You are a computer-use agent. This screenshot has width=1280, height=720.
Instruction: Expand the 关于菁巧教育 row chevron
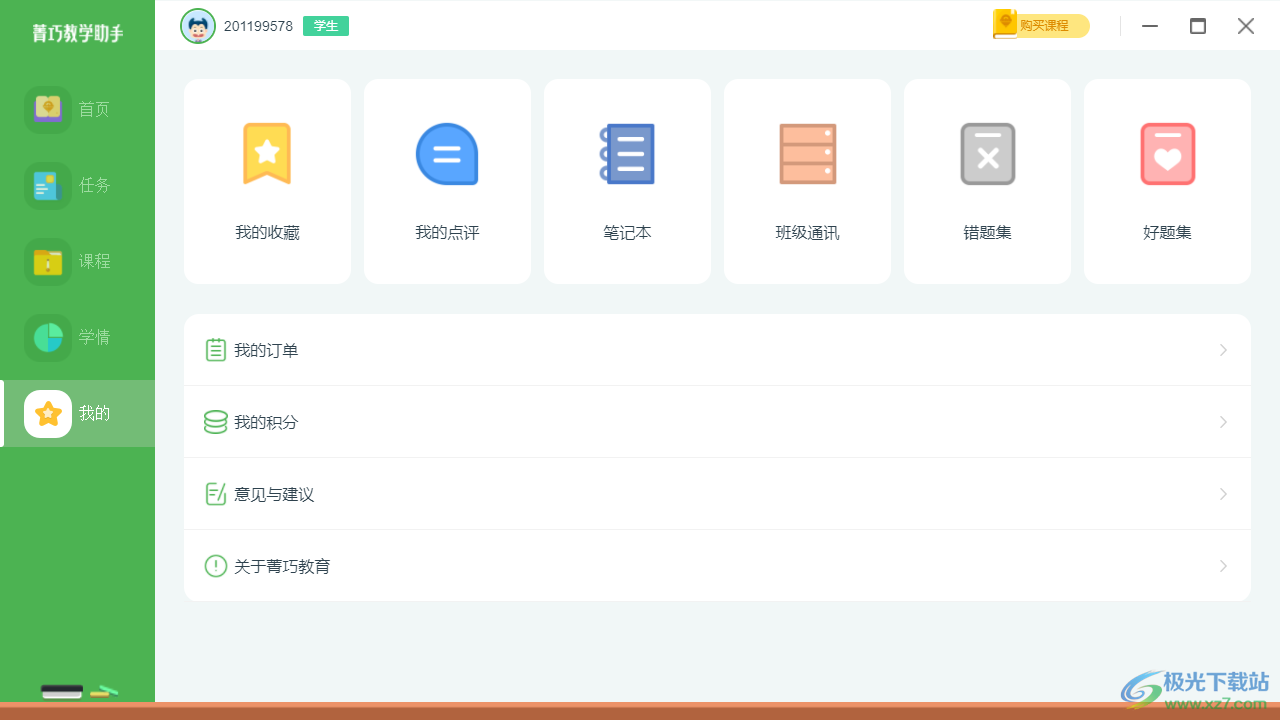1223,566
